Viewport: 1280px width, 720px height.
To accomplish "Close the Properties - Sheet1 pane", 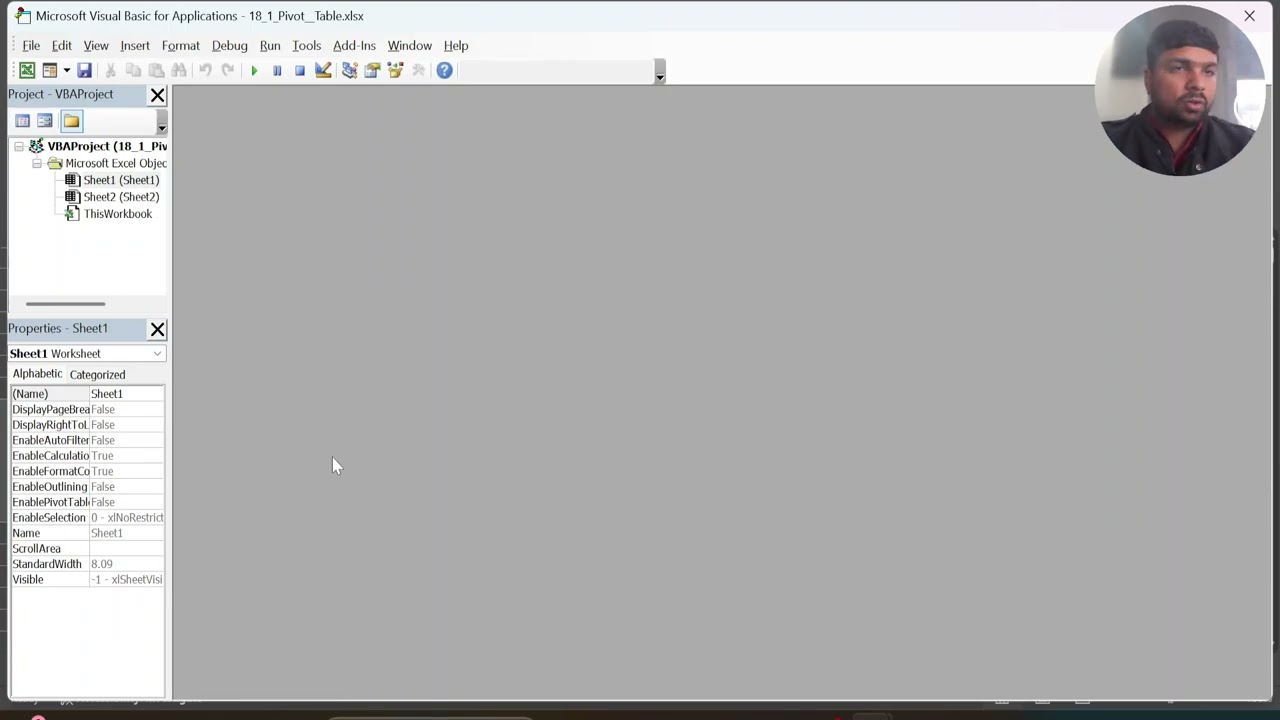I will pyautogui.click(x=157, y=329).
